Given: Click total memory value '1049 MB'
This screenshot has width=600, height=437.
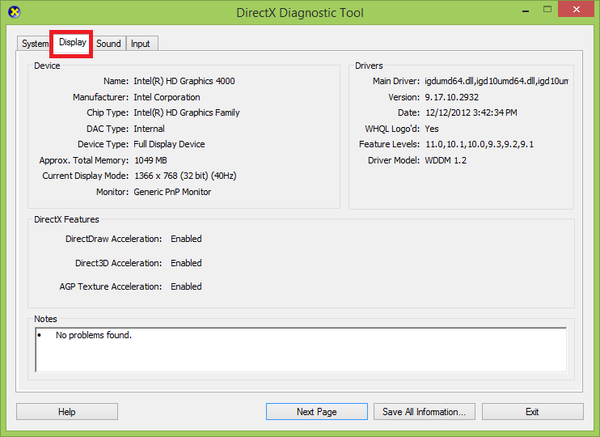Looking at the screenshot, I should coord(151,160).
